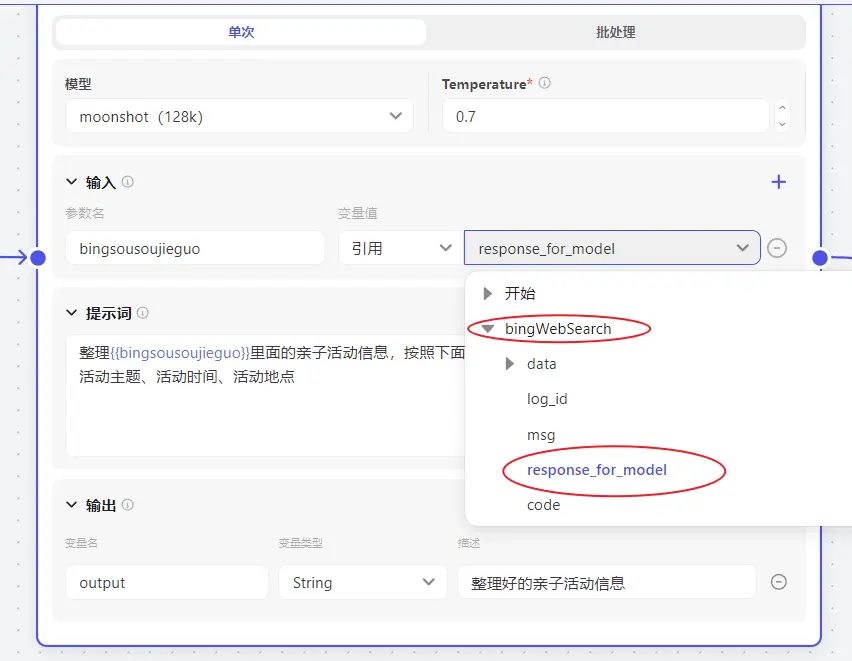852x661 pixels.
Task: Switch to the 单次 tab
Action: tap(241, 32)
